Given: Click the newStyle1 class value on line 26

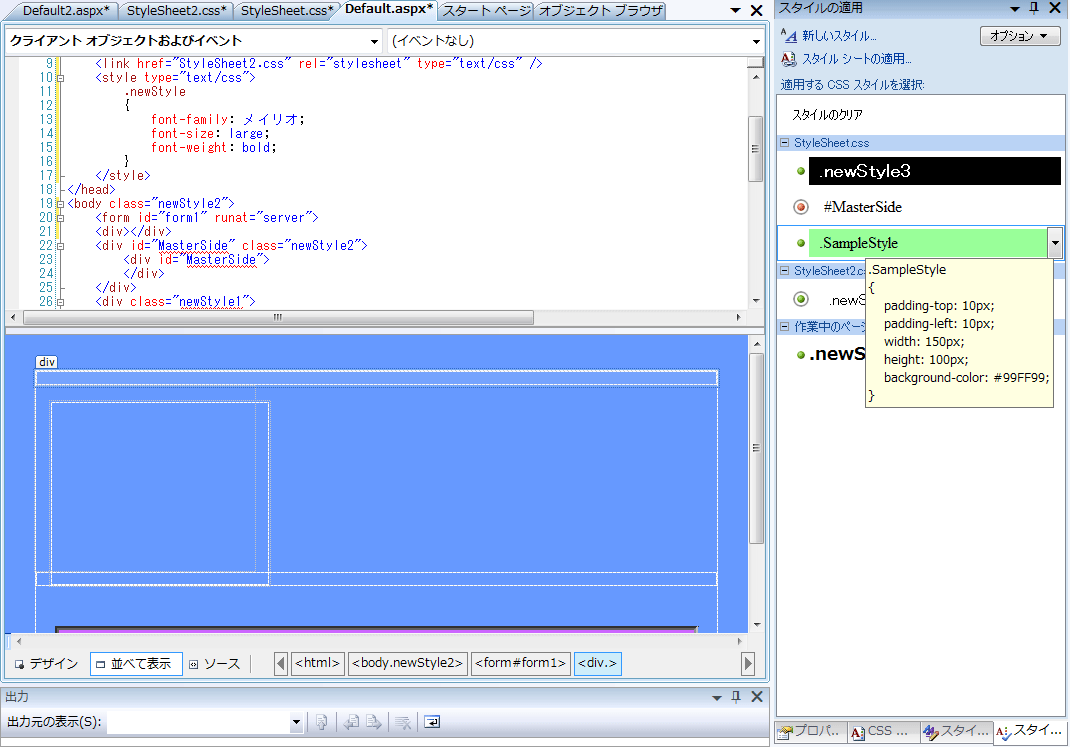Looking at the screenshot, I should (x=210, y=301).
